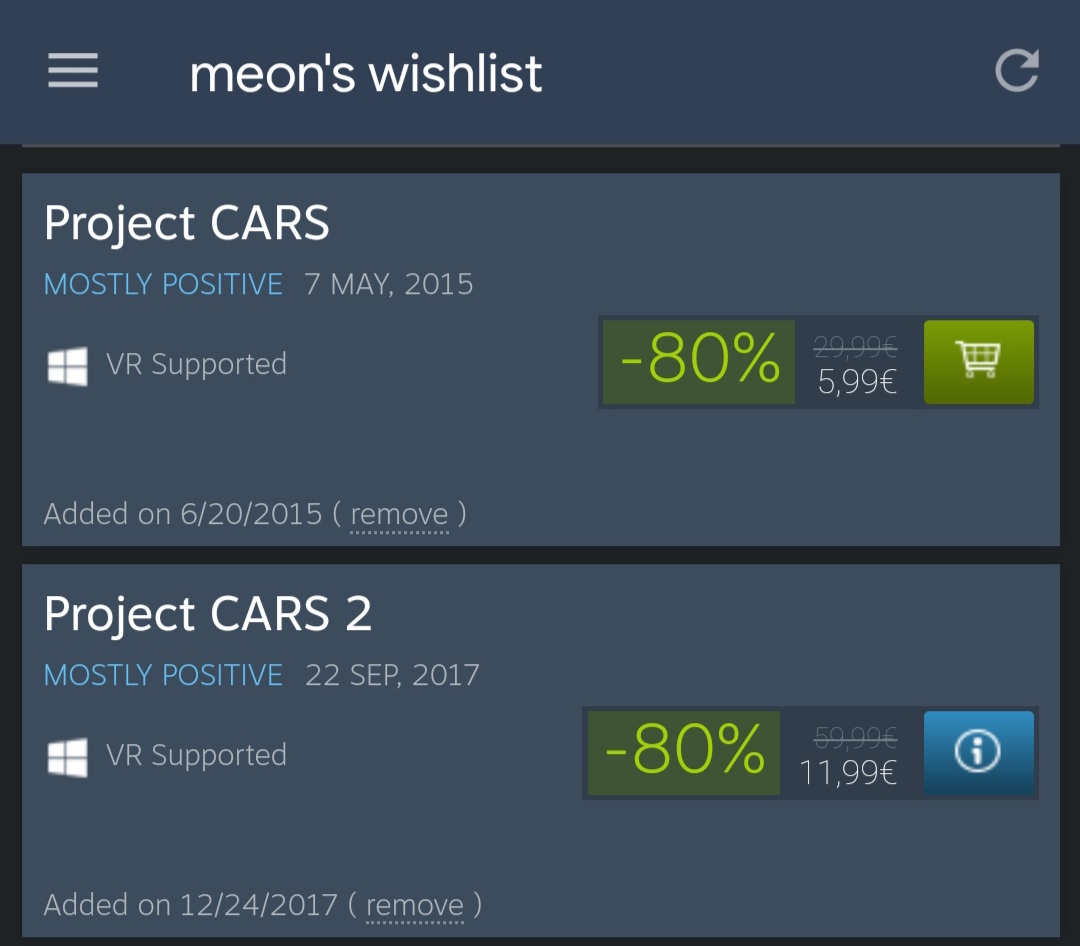Screen dimensions: 1080x946
Task: Tap the 11,99€ discounted price
Action: click(x=848, y=772)
